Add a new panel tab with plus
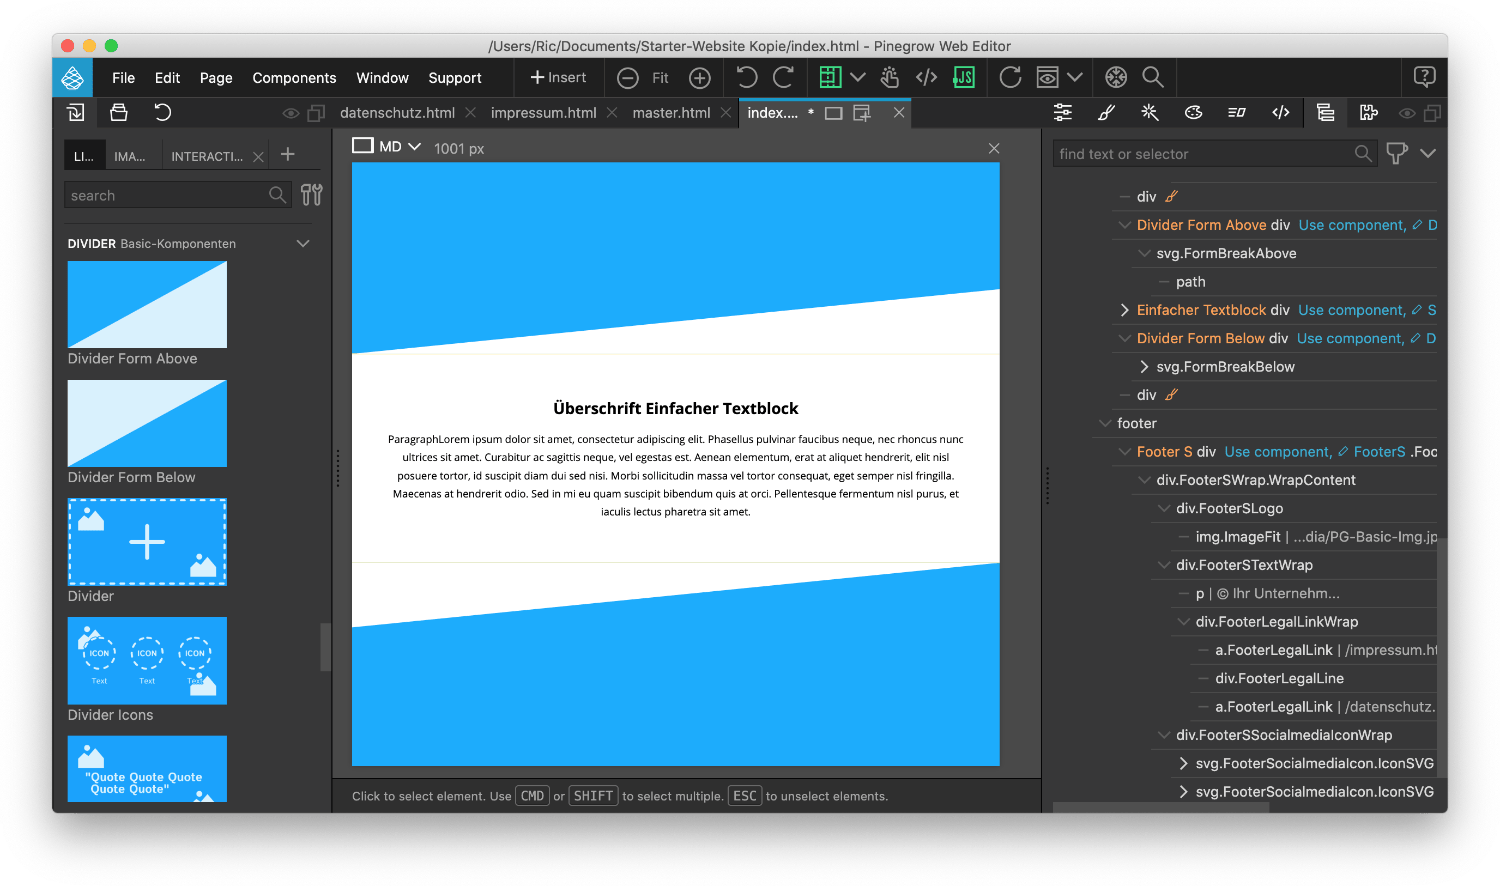This screenshot has height=886, width=1500. pos(288,154)
